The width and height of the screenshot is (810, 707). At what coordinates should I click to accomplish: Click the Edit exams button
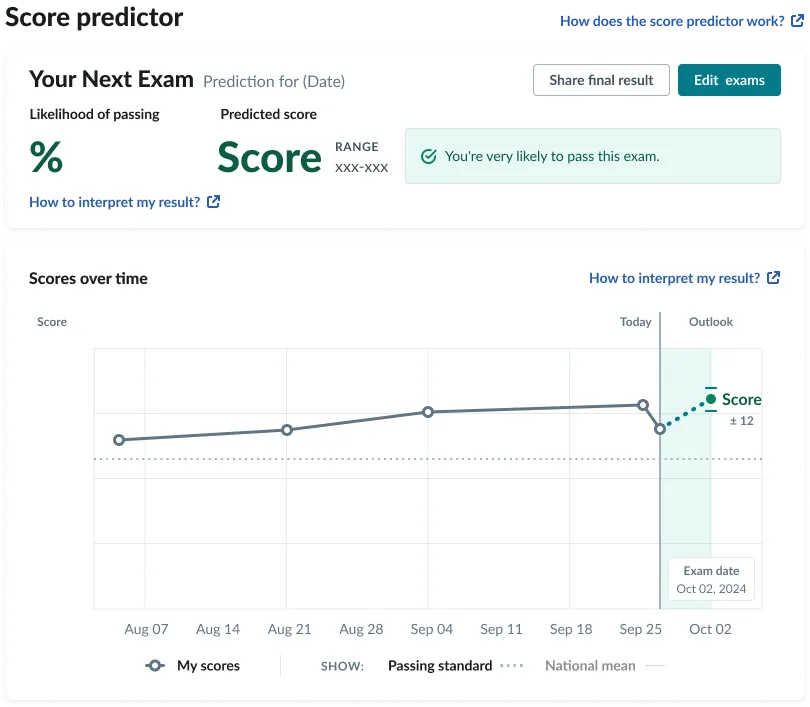tap(729, 80)
